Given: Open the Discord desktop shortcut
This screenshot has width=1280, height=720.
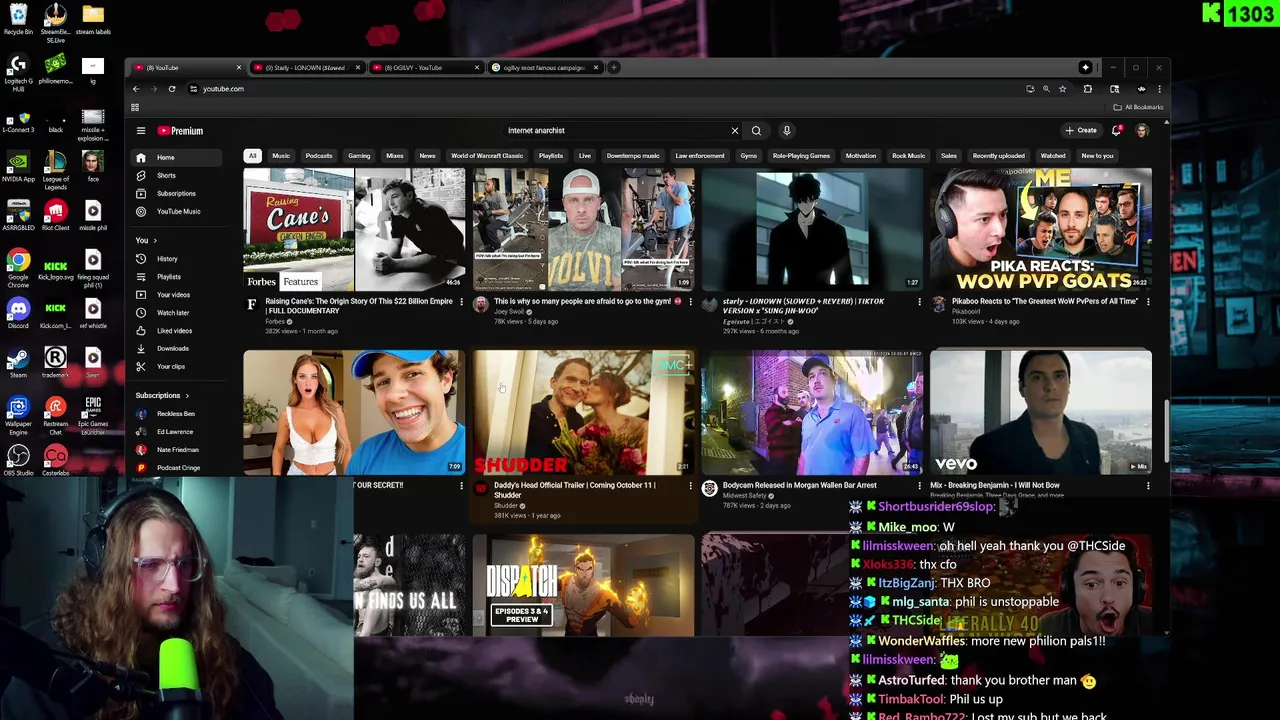Looking at the screenshot, I should [x=18, y=313].
